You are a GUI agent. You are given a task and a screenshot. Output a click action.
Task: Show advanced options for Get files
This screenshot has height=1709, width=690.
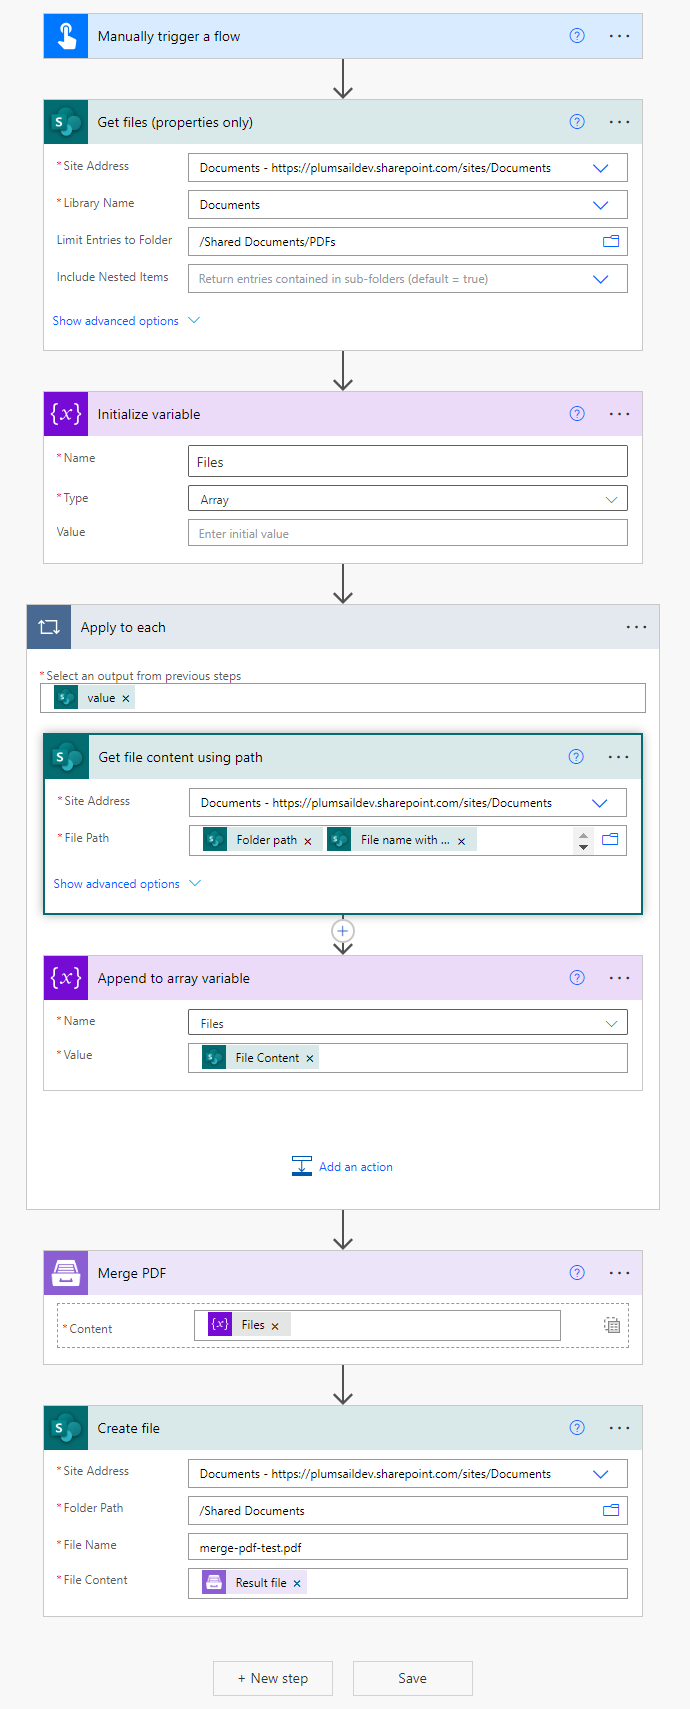[x=126, y=321]
